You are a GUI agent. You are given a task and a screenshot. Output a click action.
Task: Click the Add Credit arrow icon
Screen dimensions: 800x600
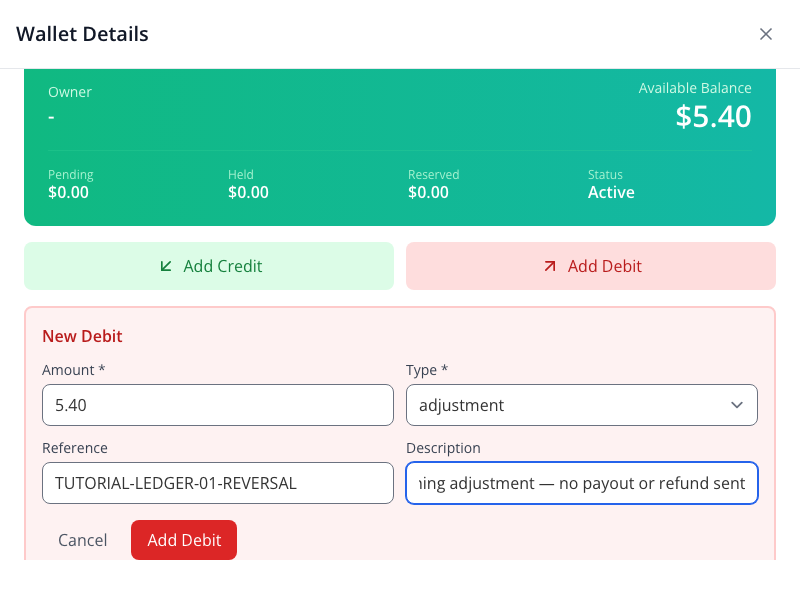[x=166, y=266]
